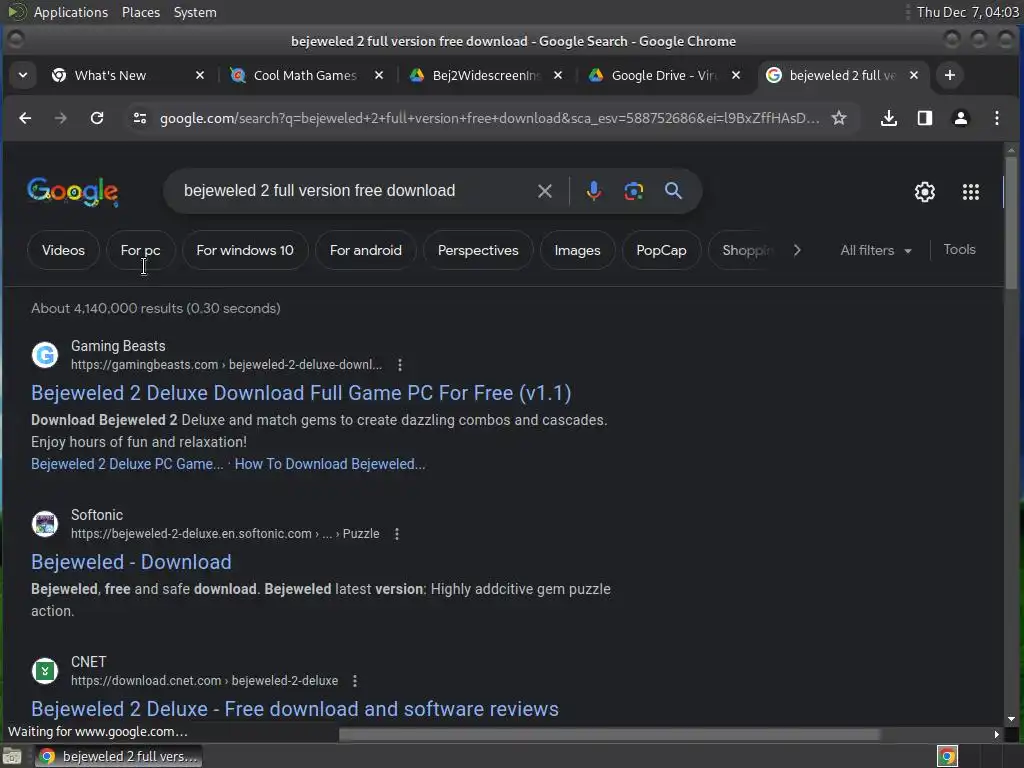
Task: Open the System menu
Action: pyautogui.click(x=195, y=12)
